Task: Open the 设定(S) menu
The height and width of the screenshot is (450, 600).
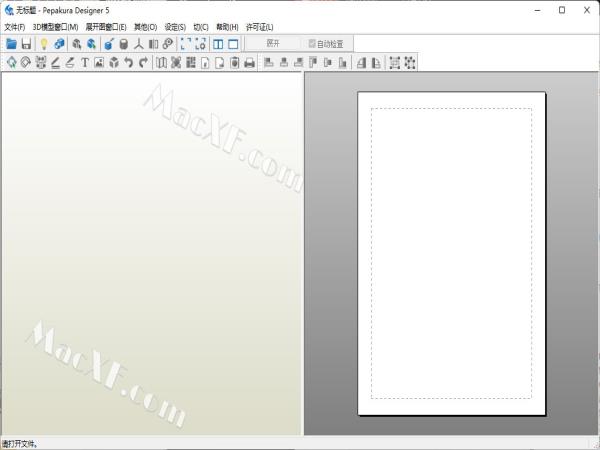Action: pos(175,27)
